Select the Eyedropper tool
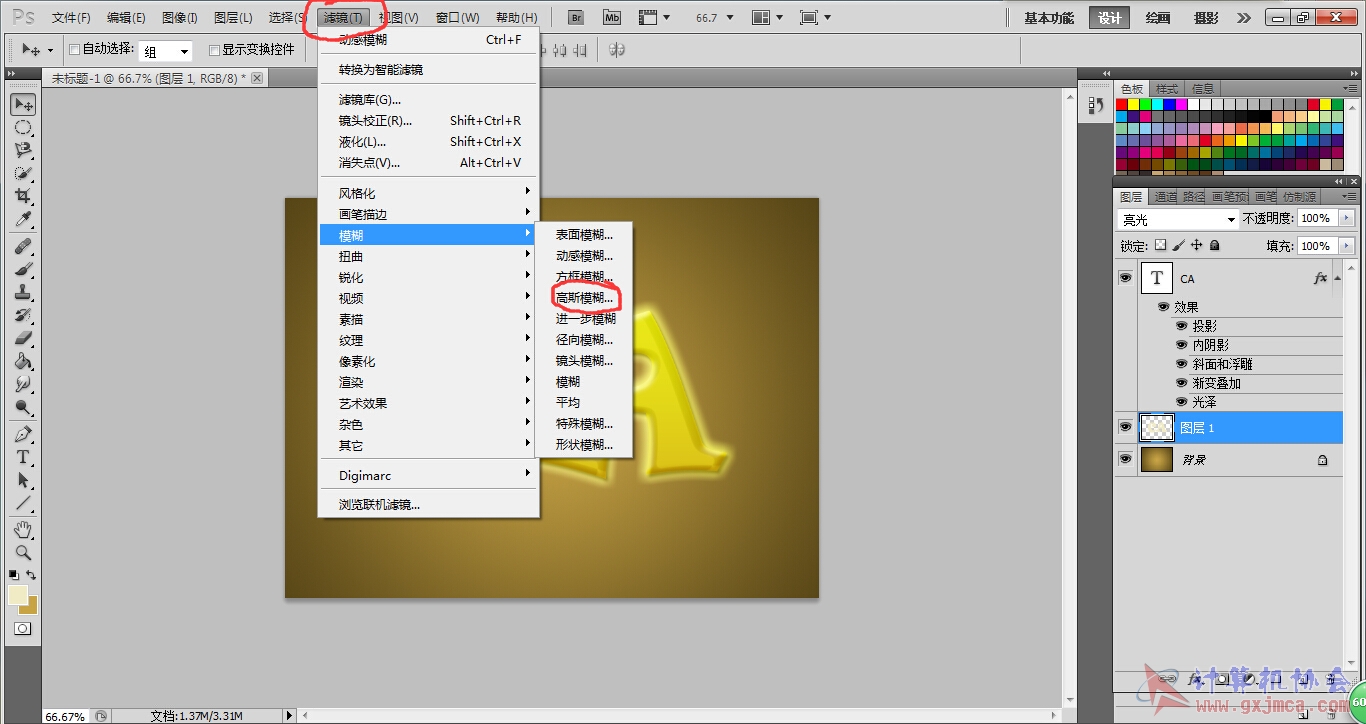Screen dimensions: 1366x724 pos(23,220)
